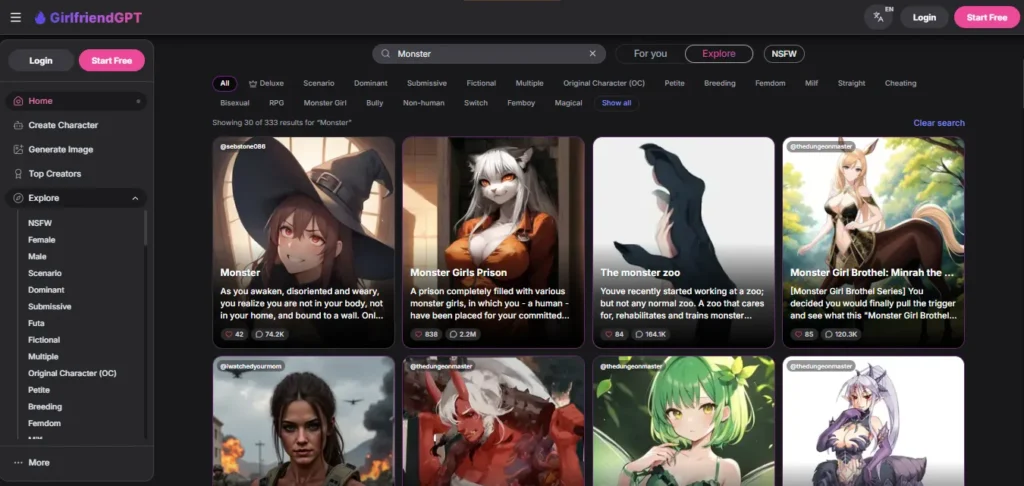This screenshot has height=486, width=1024.
Task: Click The monster zoo chat count icon
Action: pyautogui.click(x=639, y=334)
